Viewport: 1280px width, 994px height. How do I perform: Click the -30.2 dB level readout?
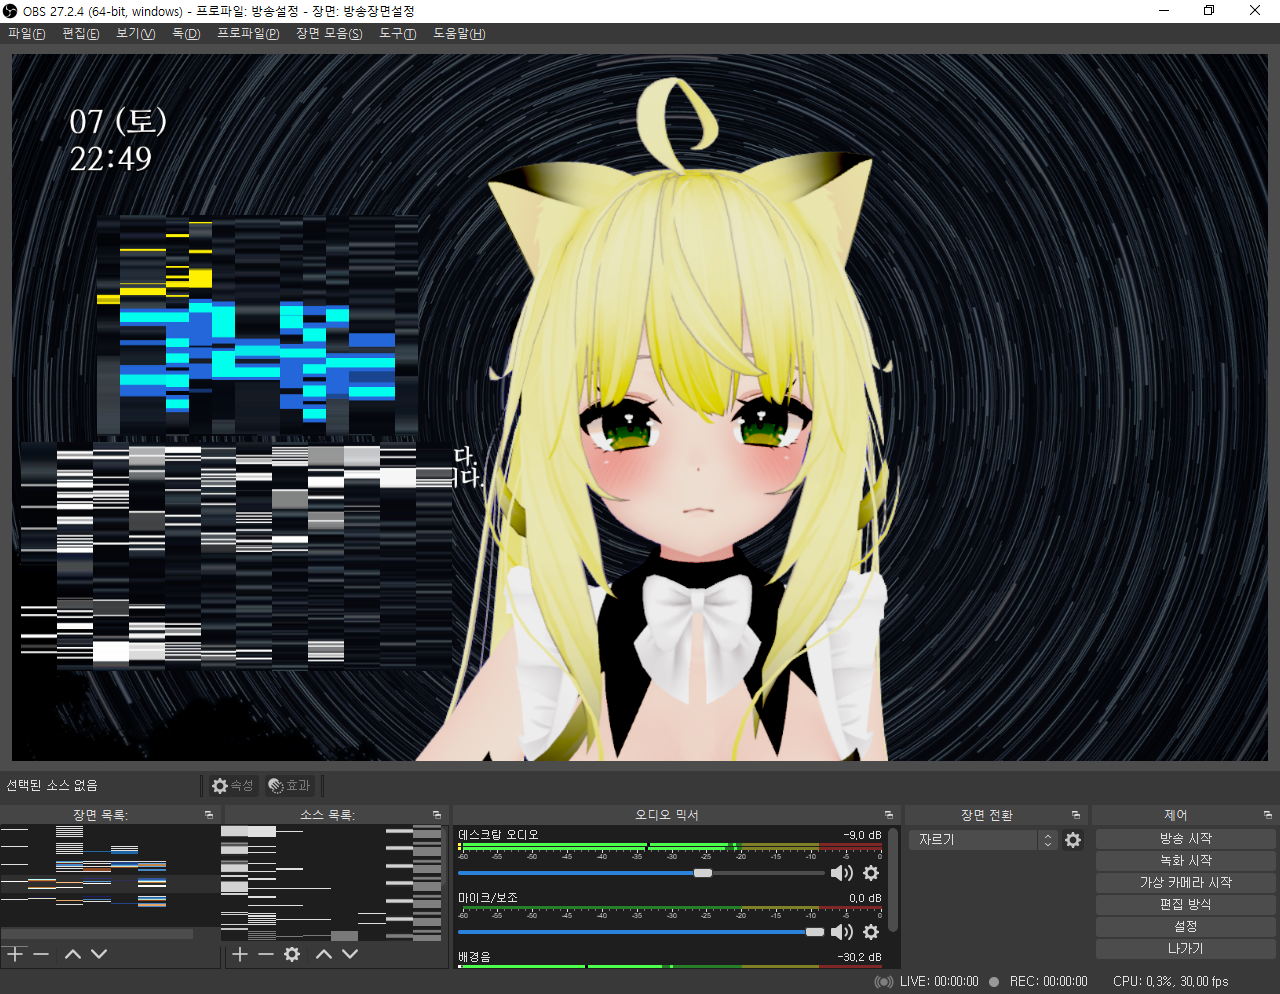(x=859, y=957)
